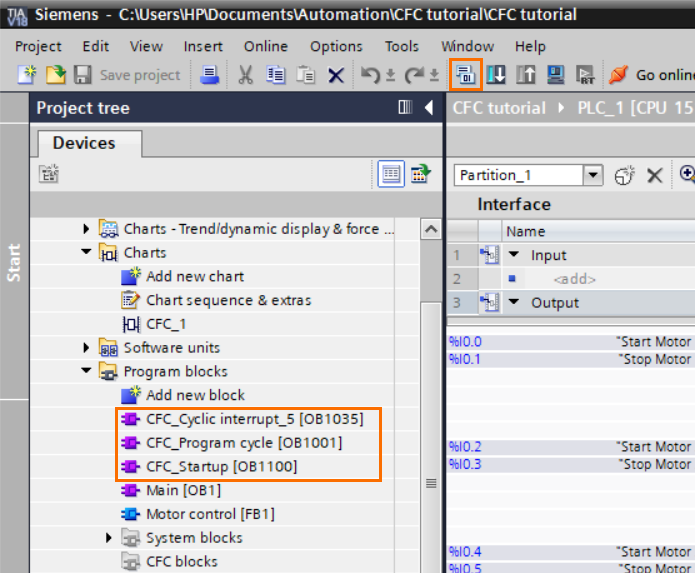This screenshot has width=695, height=573.
Task: Click the Save project floppy icon
Action: 82,75
